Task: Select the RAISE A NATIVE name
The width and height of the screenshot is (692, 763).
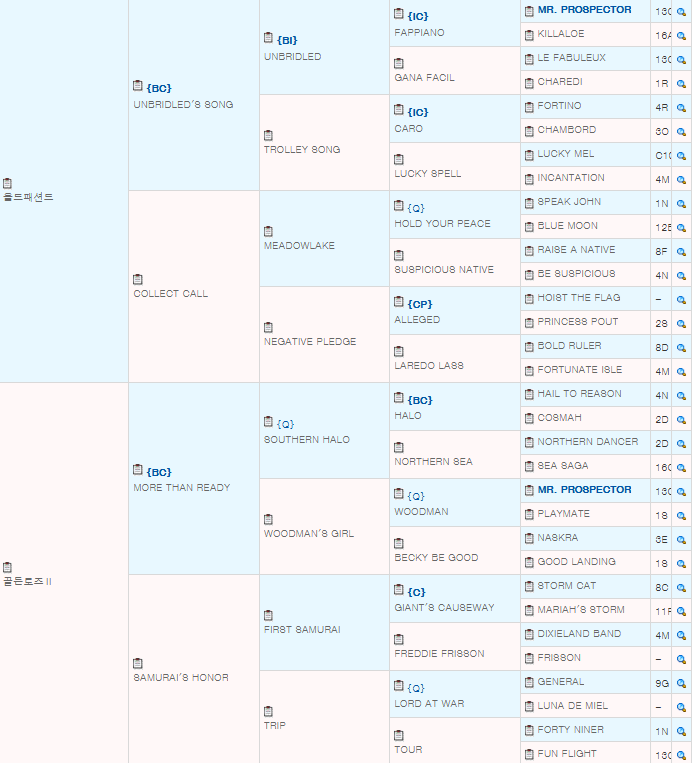Action: pyautogui.click(x=576, y=250)
